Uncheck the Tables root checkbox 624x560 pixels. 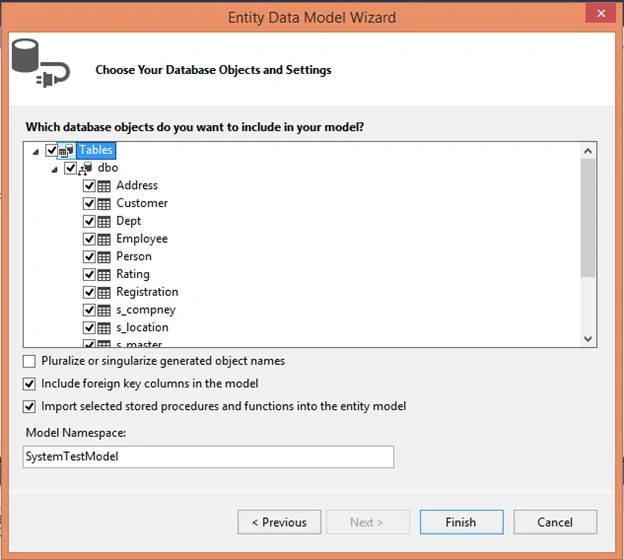51,150
